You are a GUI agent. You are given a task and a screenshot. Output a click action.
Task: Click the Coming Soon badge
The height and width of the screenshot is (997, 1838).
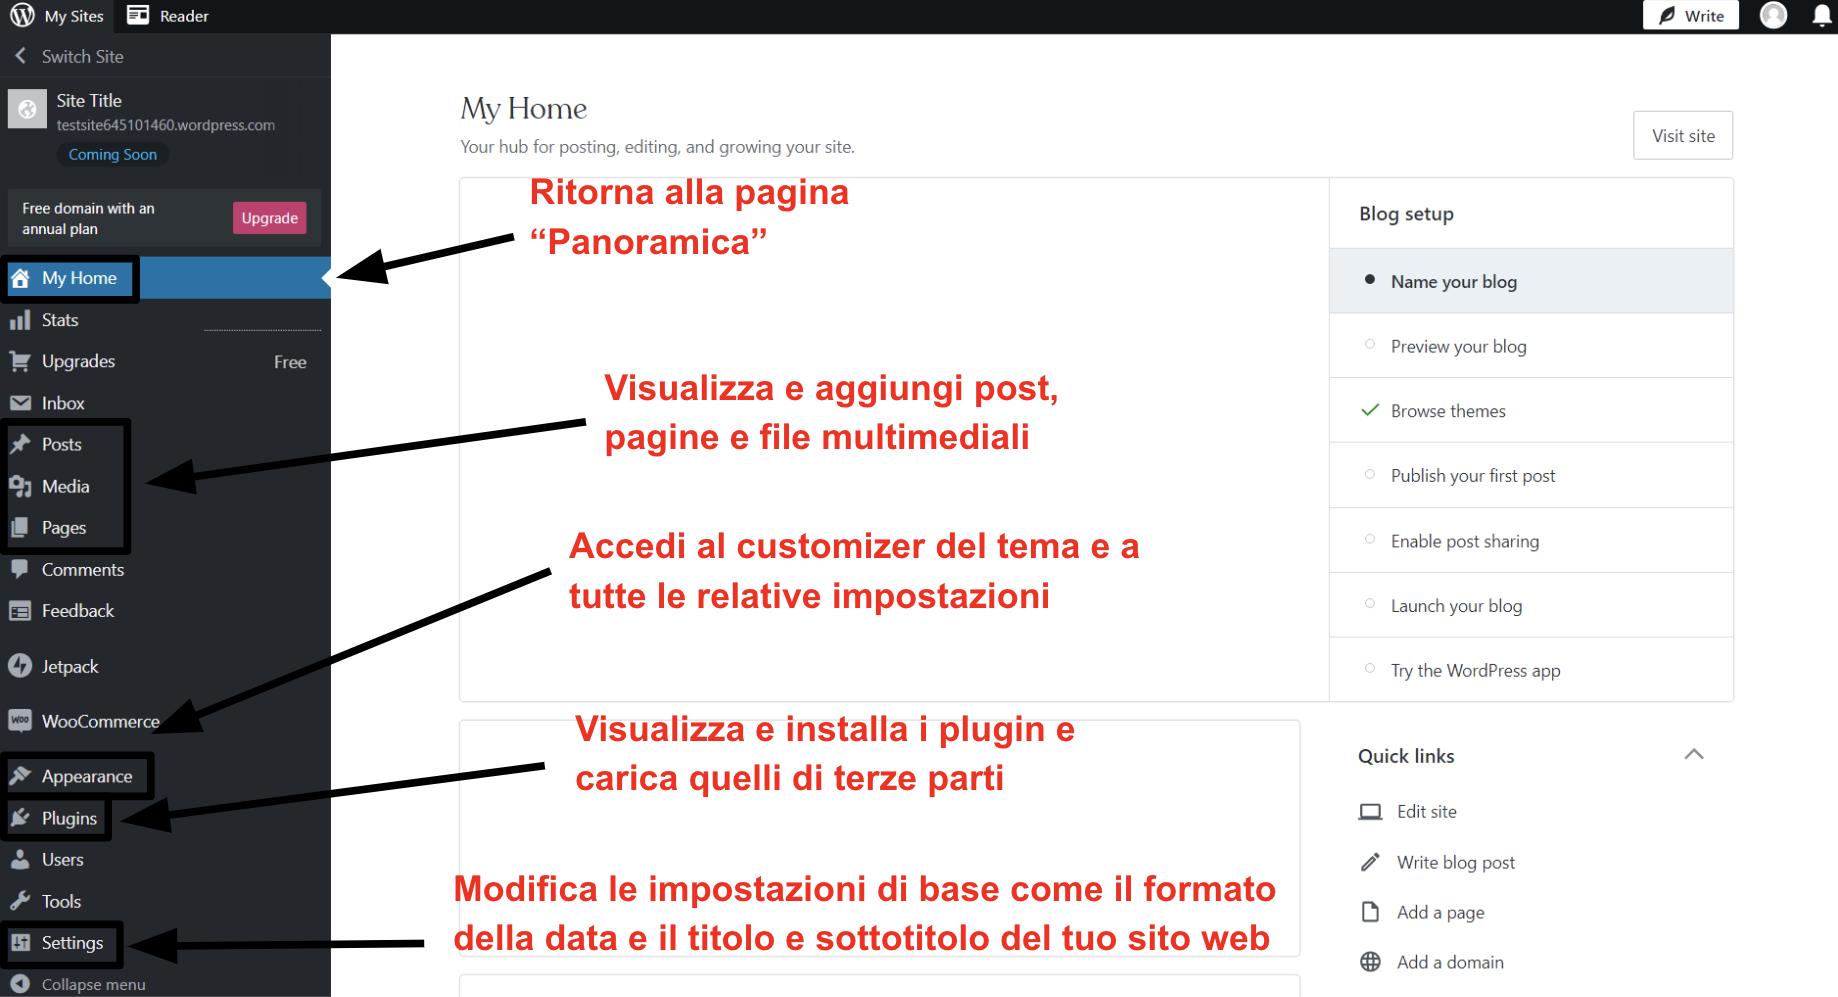point(113,154)
